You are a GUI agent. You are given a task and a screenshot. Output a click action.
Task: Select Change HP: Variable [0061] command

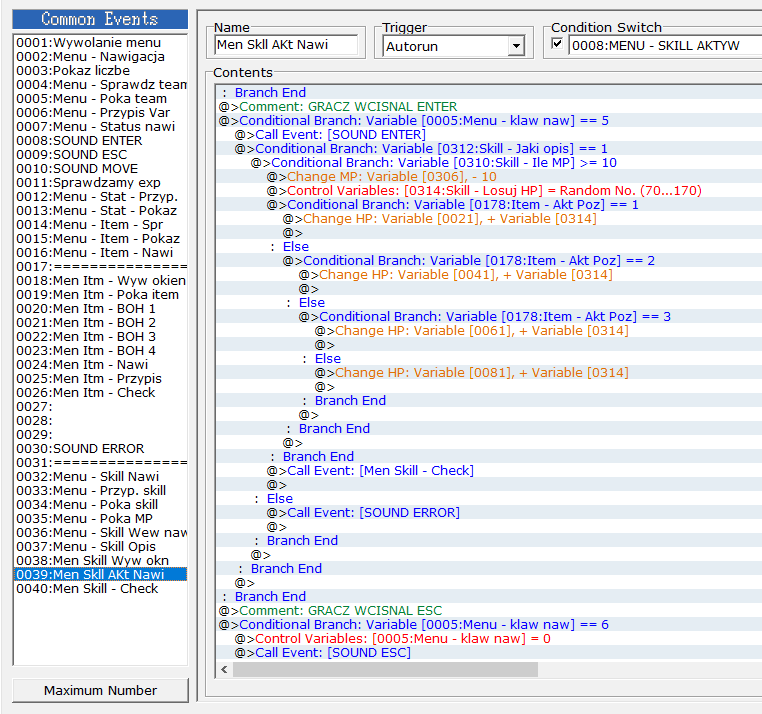[489, 331]
